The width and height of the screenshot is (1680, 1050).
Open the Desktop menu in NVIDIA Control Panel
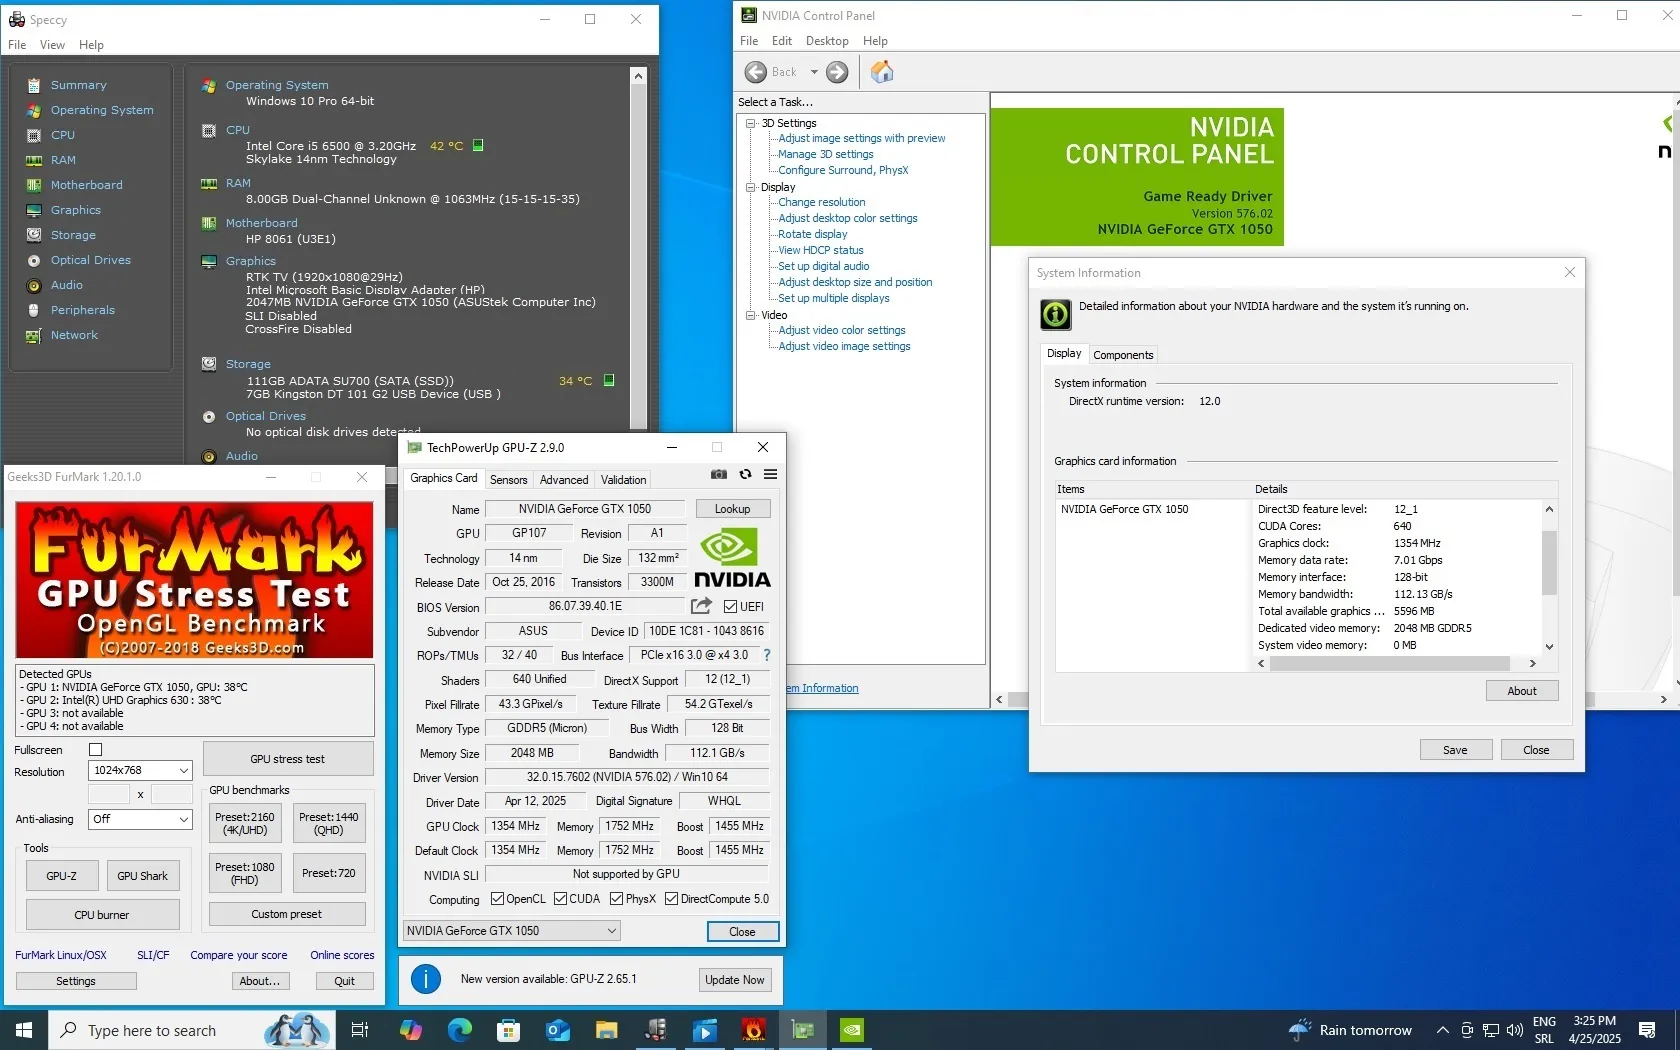pyautogui.click(x=827, y=41)
